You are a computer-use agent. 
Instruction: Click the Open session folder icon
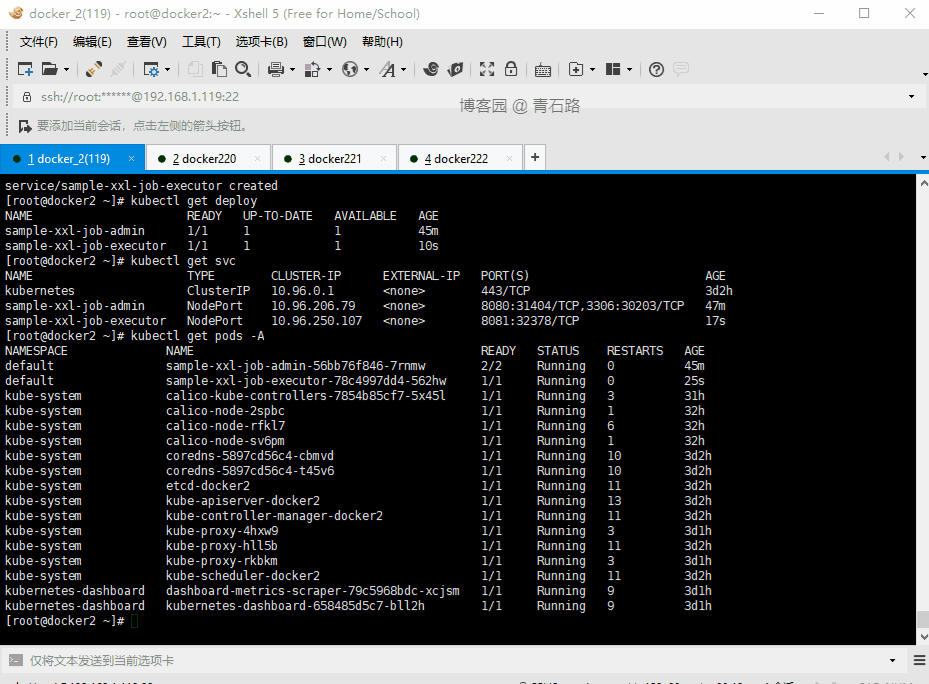click(x=49, y=69)
